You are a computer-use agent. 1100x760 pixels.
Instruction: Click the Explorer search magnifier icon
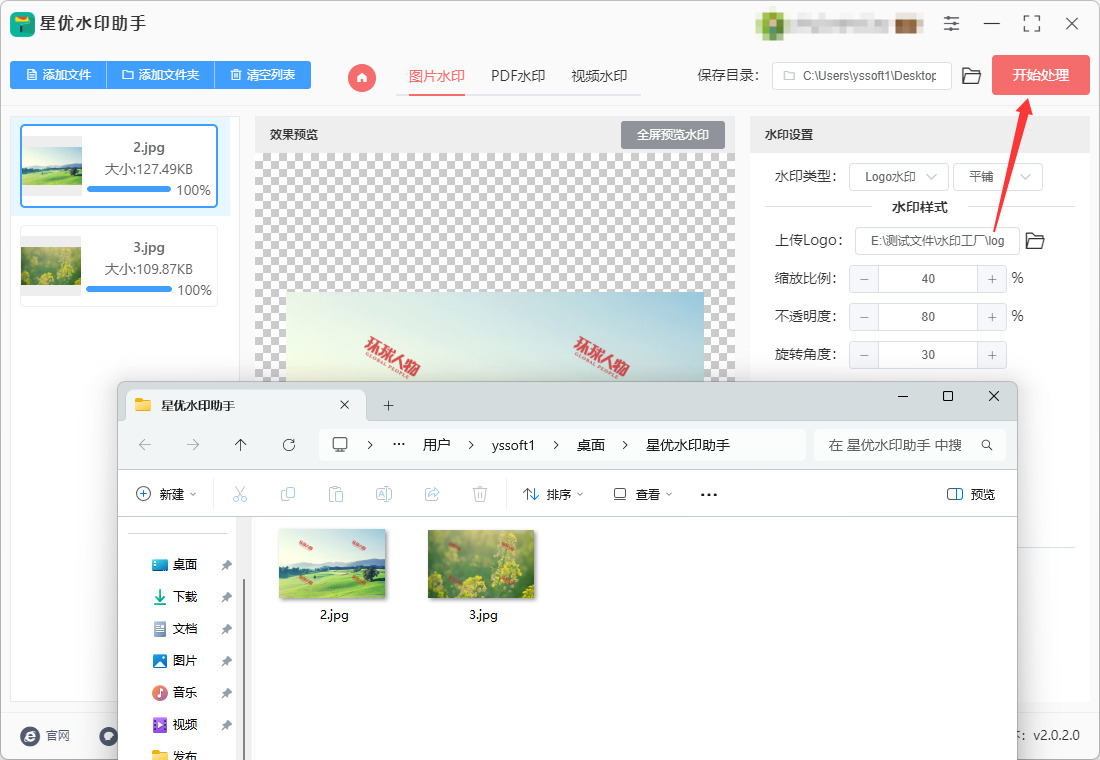tap(987, 445)
